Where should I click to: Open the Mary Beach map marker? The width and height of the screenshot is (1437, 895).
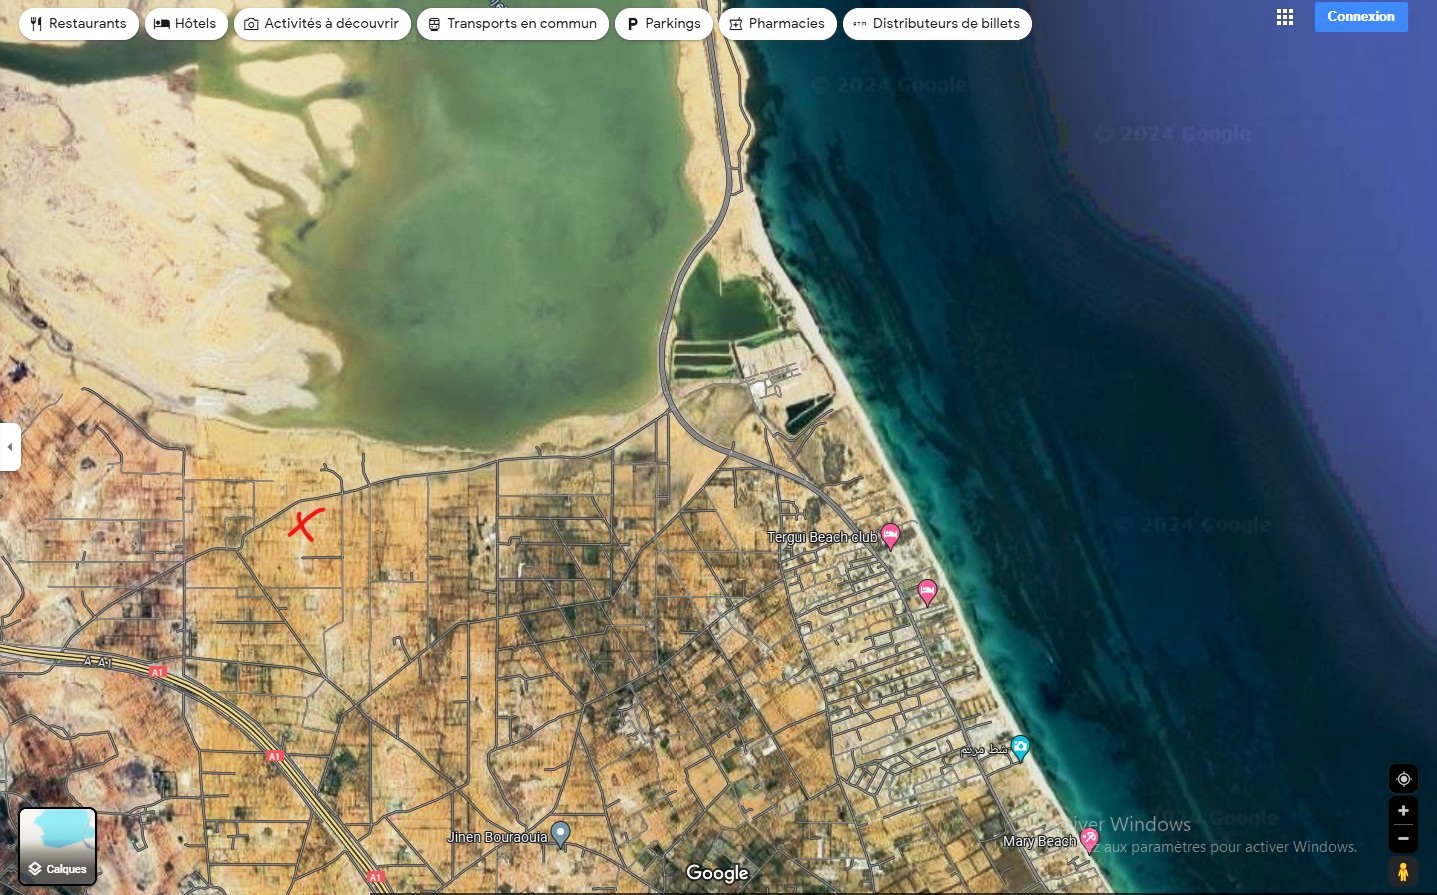[x=1089, y=839]
